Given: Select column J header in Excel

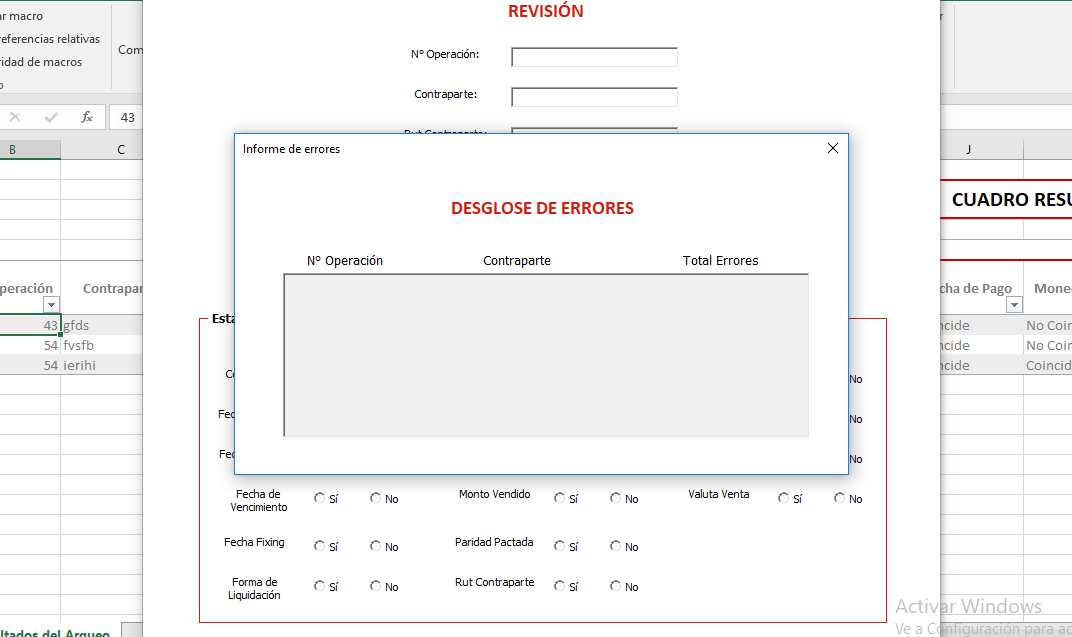Looking at the screenshot, I should click(982, 150).
